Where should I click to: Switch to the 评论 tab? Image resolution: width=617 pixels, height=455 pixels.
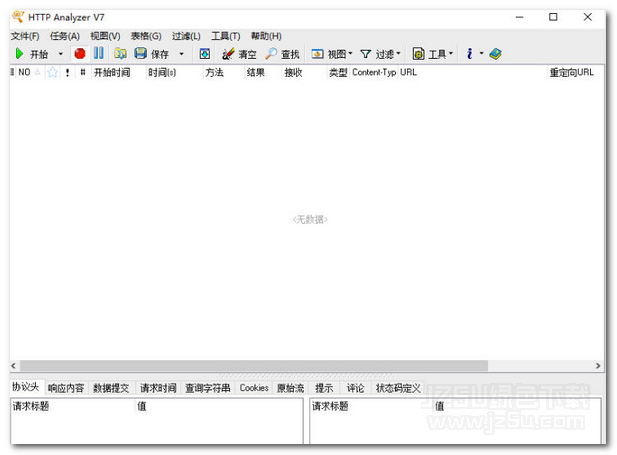355,388
